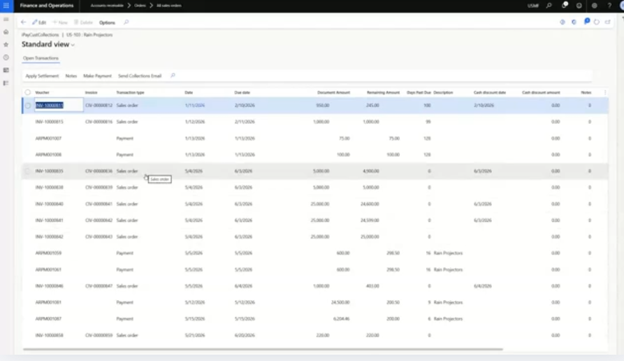Click voucher ARPM001007
Viewport: 624px width, 361px height.
(49, 139)
